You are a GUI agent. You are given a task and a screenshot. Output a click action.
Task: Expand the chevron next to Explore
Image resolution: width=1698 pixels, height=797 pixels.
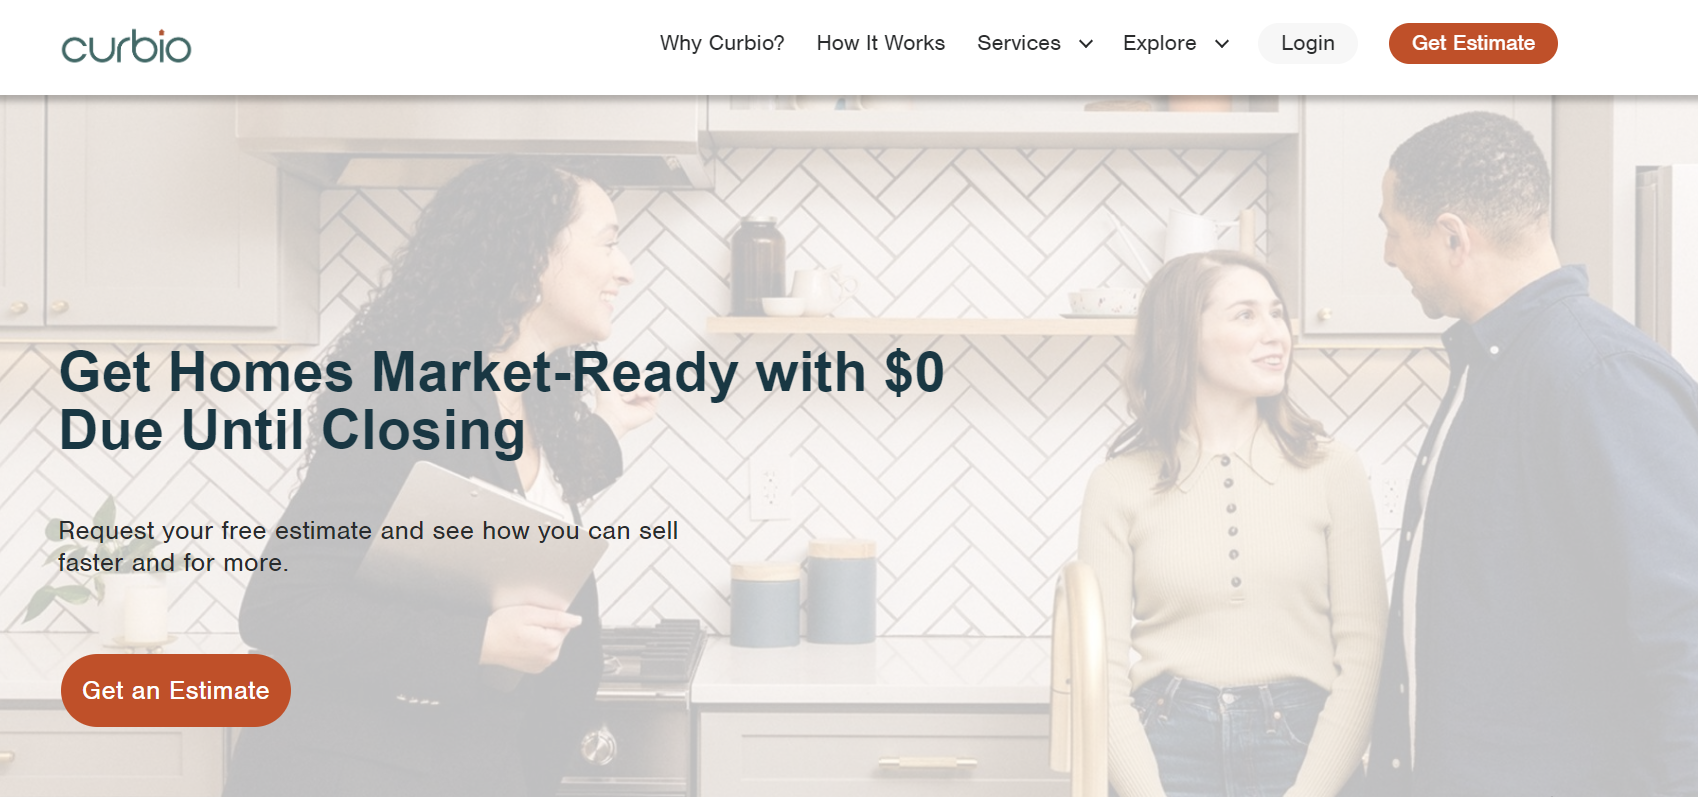(x=1221, y=44)
